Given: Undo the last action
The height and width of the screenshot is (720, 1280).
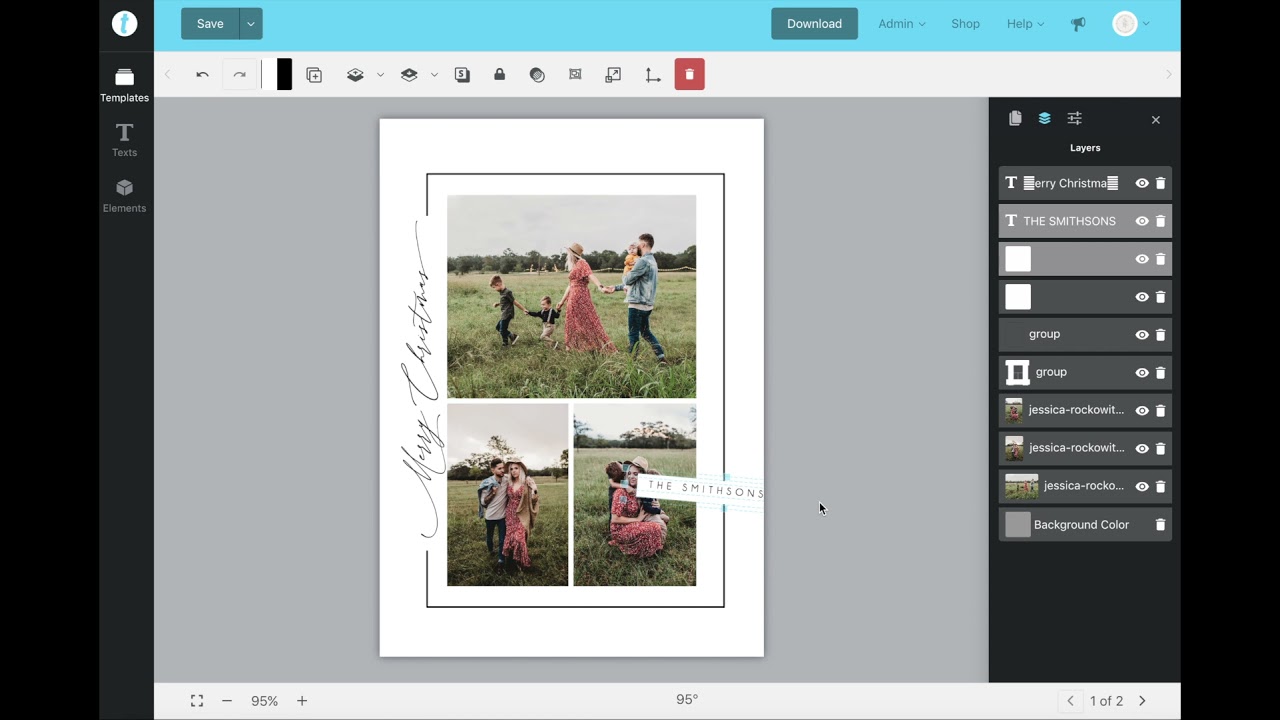Looking at the screenshot, I should point(202,74).
